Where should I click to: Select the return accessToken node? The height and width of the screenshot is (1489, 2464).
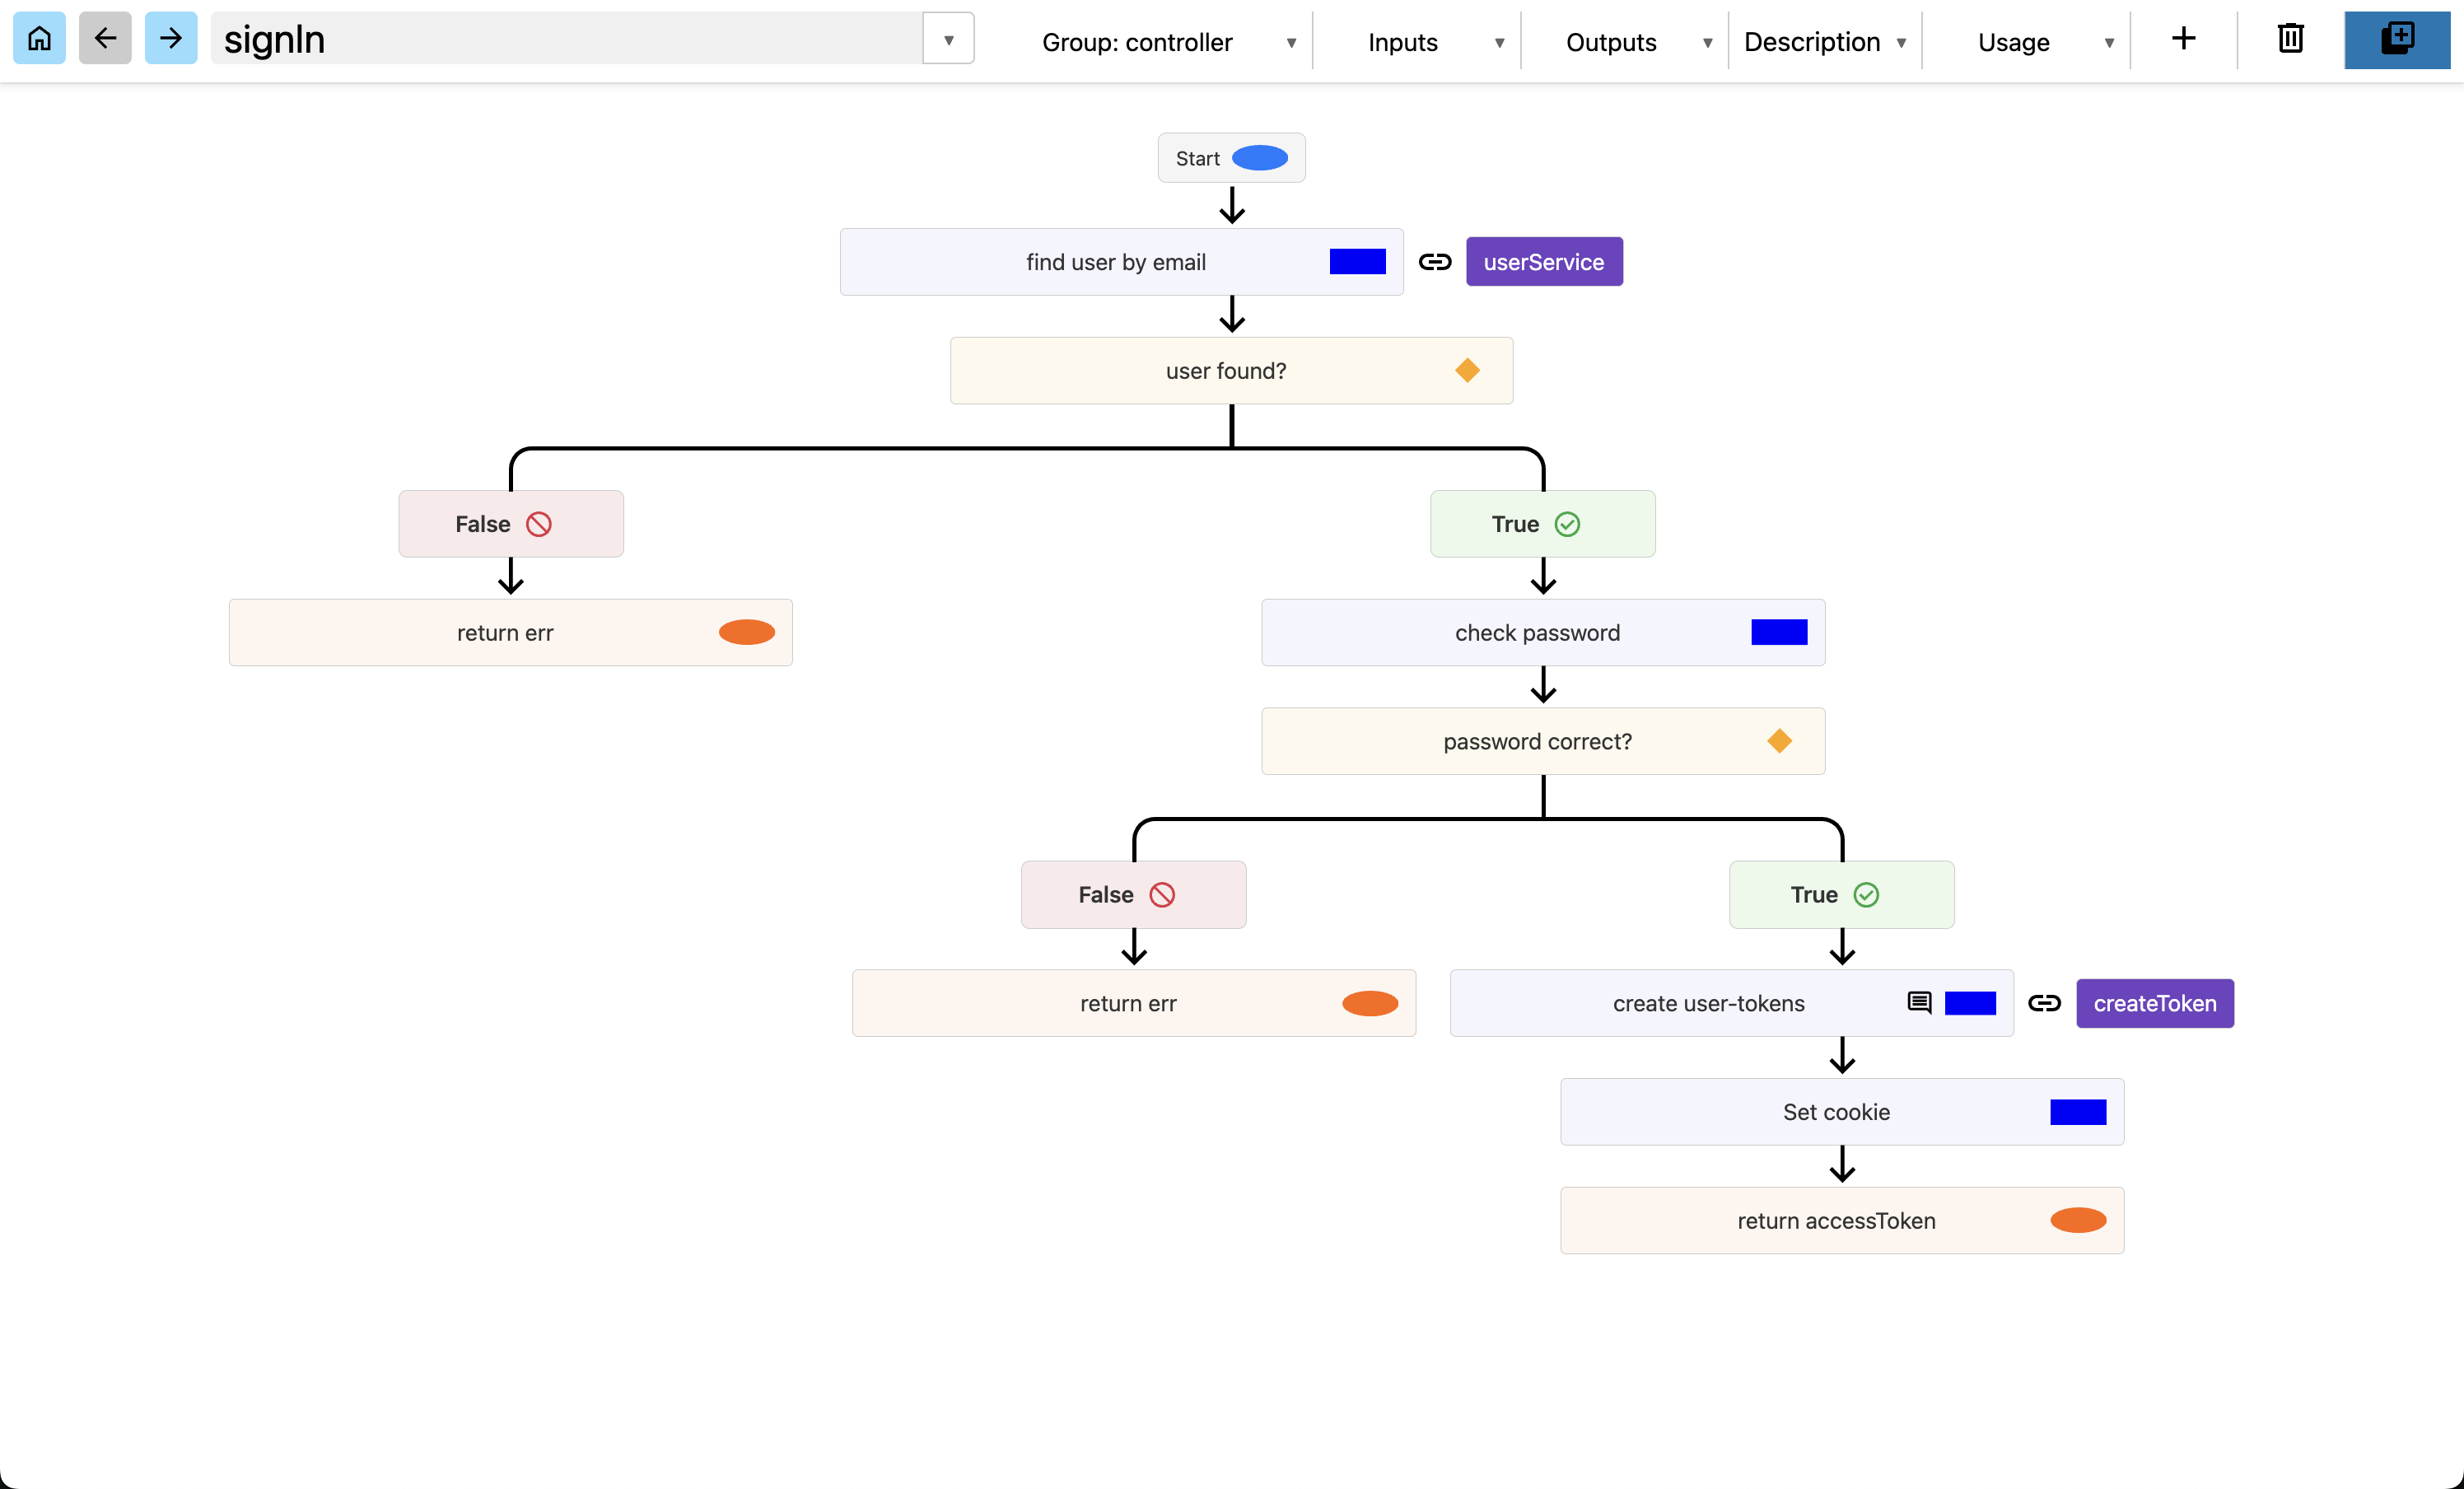1841,1220
